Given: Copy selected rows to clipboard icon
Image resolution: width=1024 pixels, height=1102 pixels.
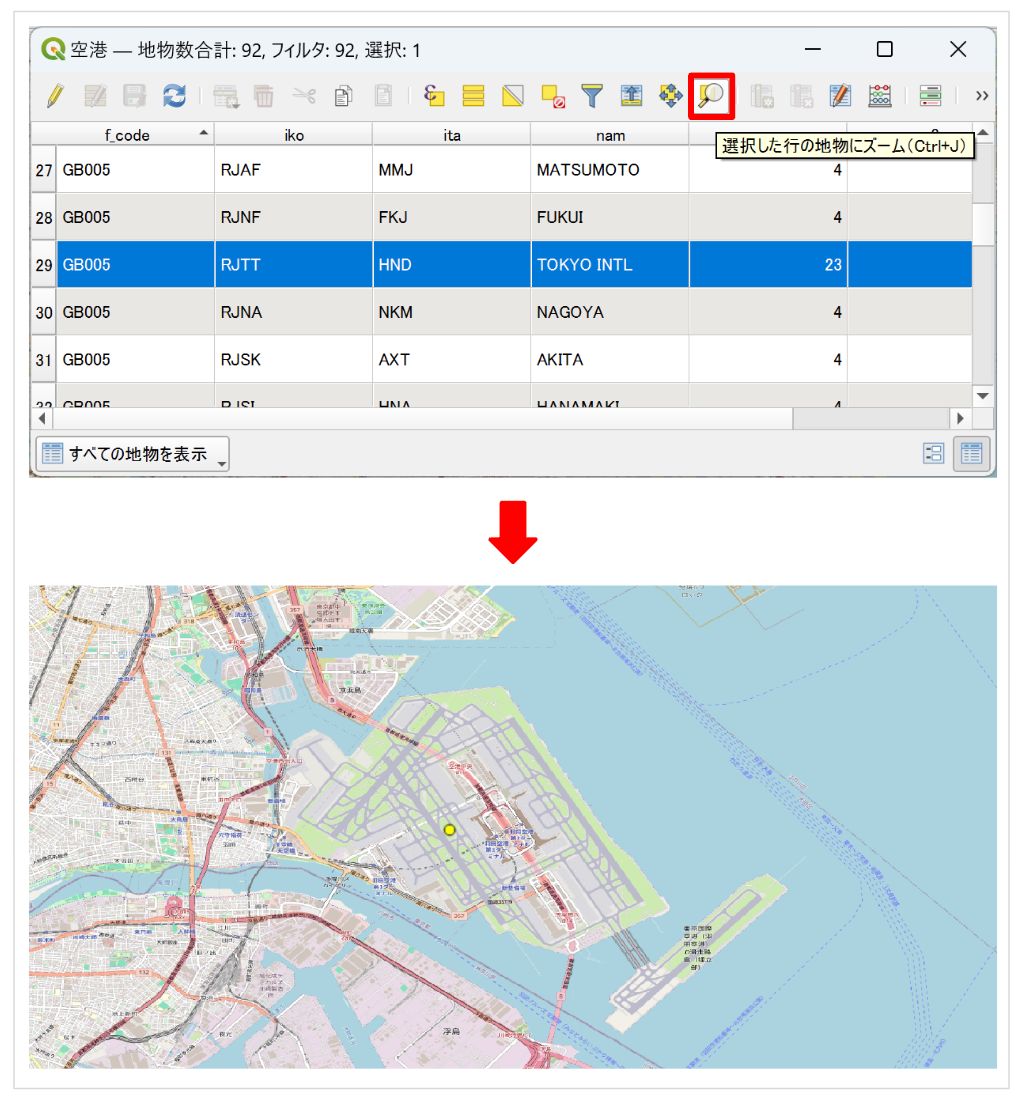Looking at the screenshot, I should [343, 96].
